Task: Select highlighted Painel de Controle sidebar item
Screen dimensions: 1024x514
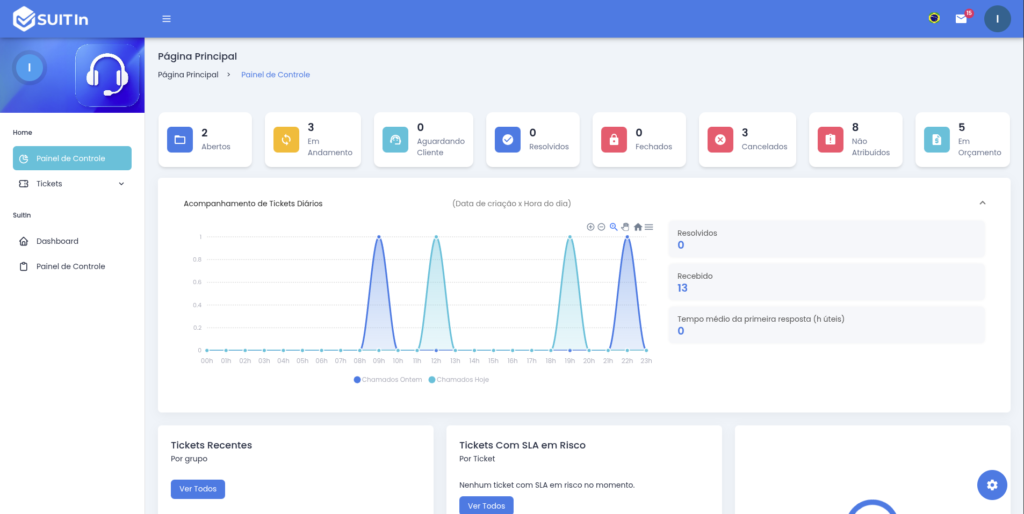Action: point(72,158)
